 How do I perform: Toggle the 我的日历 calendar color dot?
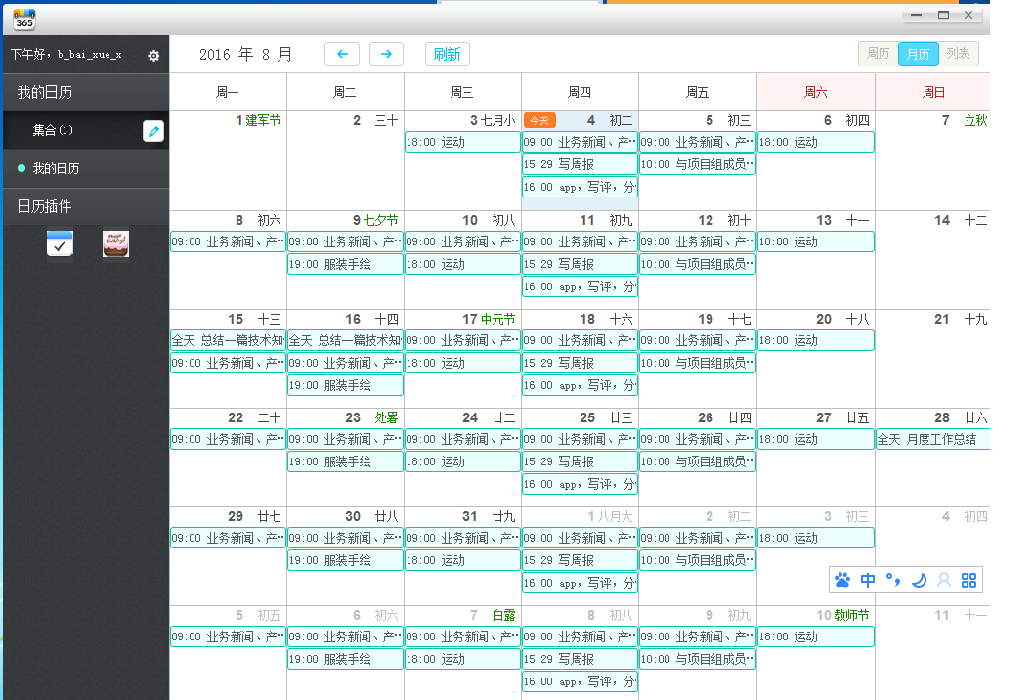point(21,169)
